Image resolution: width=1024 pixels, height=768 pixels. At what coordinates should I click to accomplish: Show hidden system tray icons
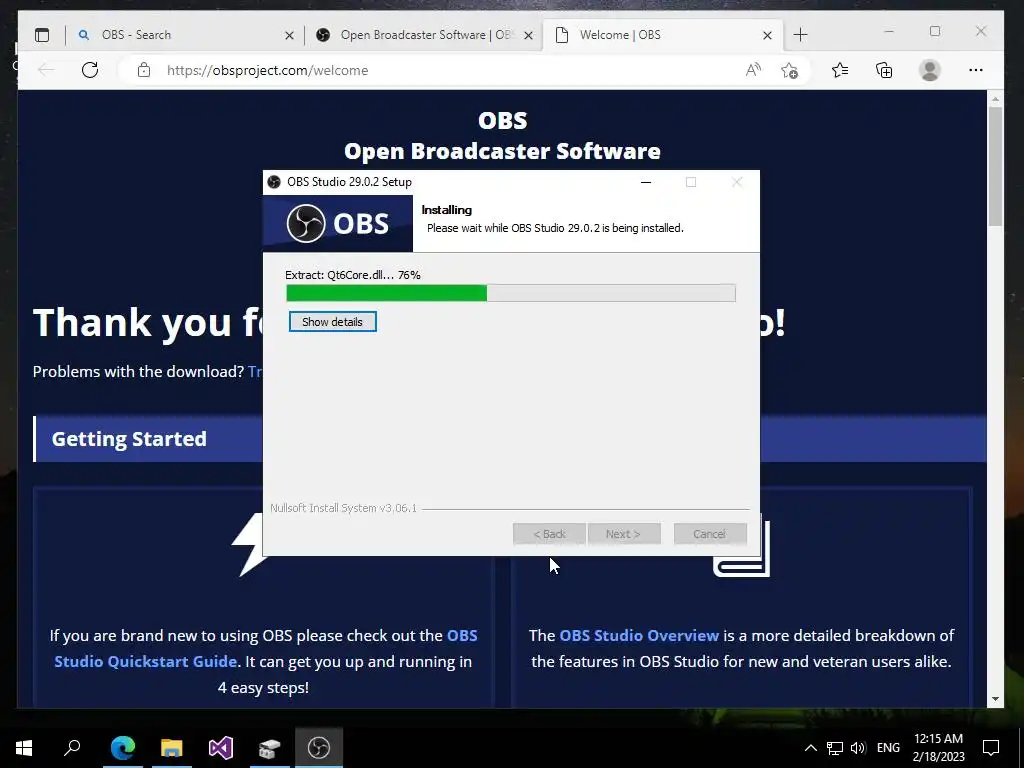(x=810, y=748)
